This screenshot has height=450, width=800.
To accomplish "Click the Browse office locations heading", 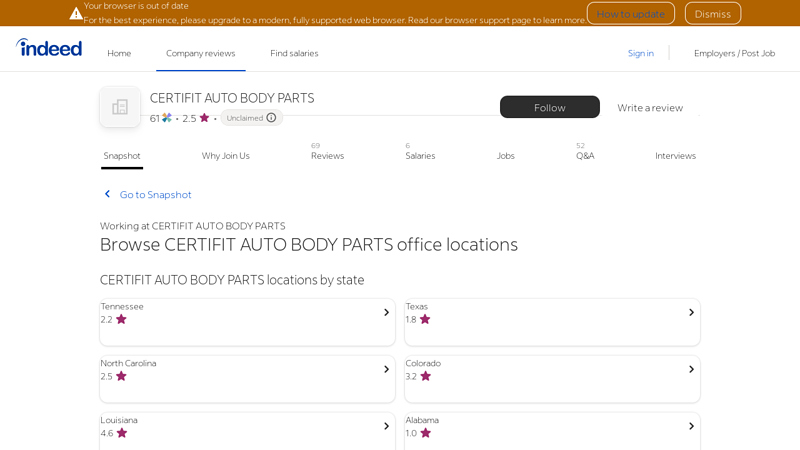I will pos(309,245).
